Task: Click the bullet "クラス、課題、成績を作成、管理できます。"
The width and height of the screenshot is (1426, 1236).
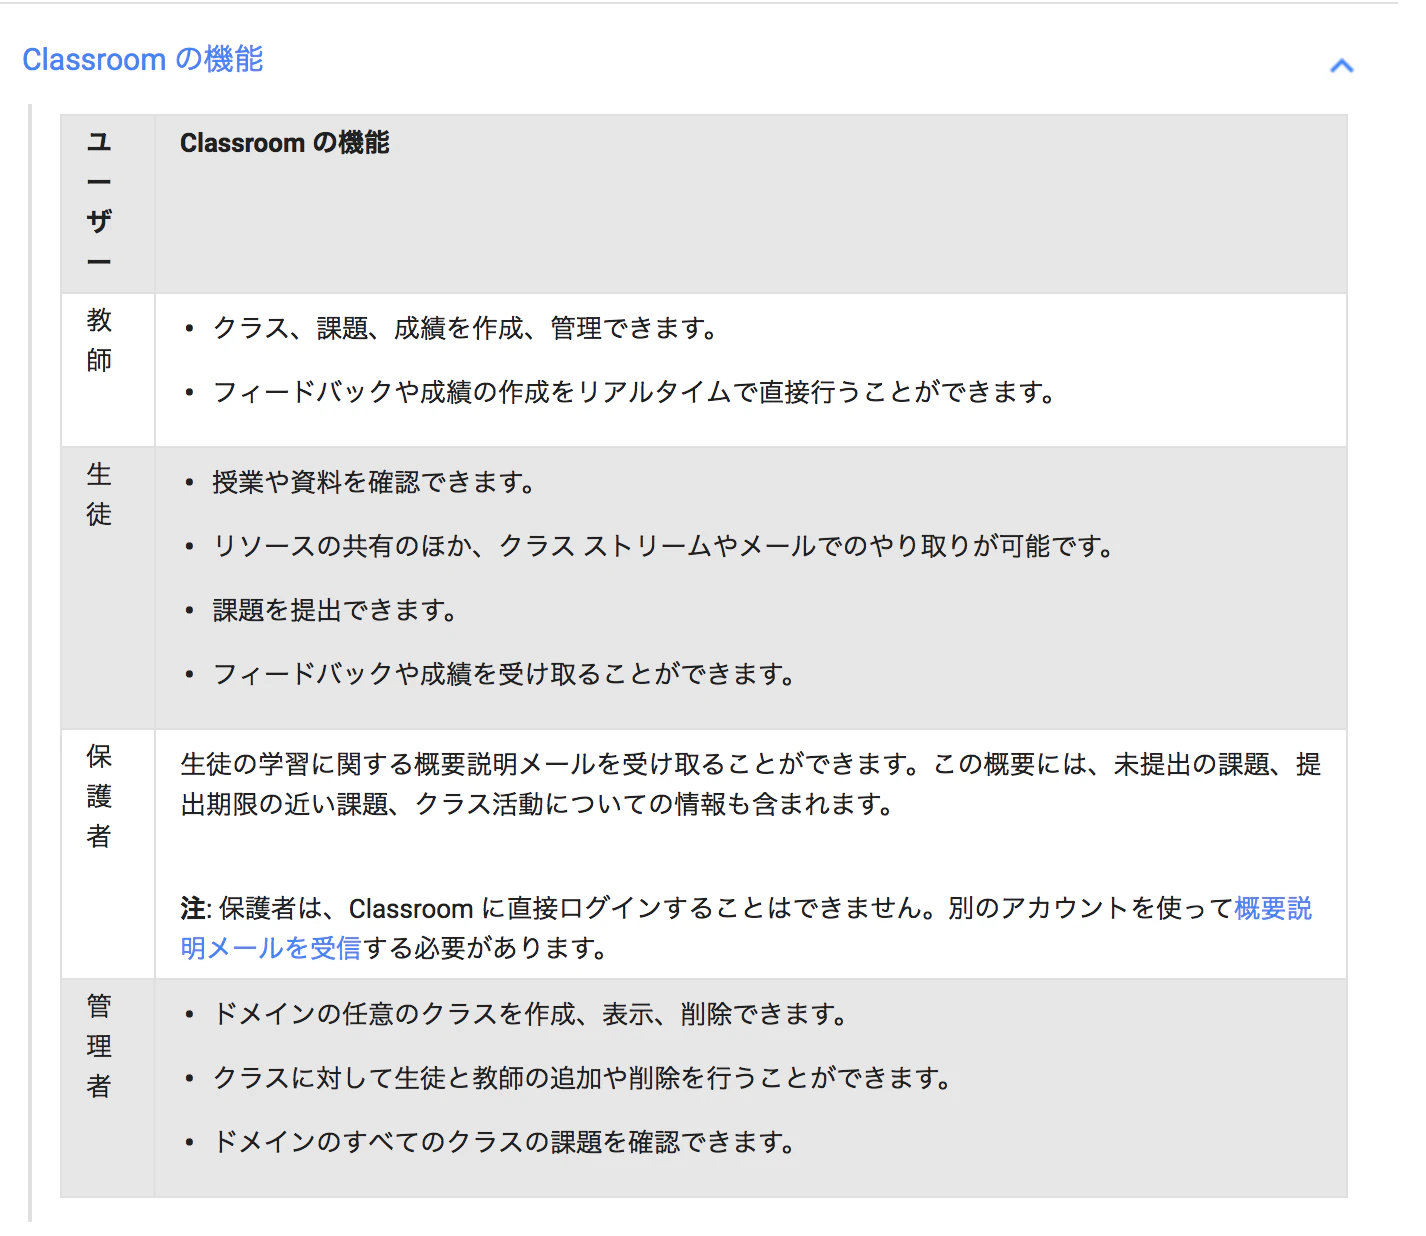Action: tap(466, 328)
